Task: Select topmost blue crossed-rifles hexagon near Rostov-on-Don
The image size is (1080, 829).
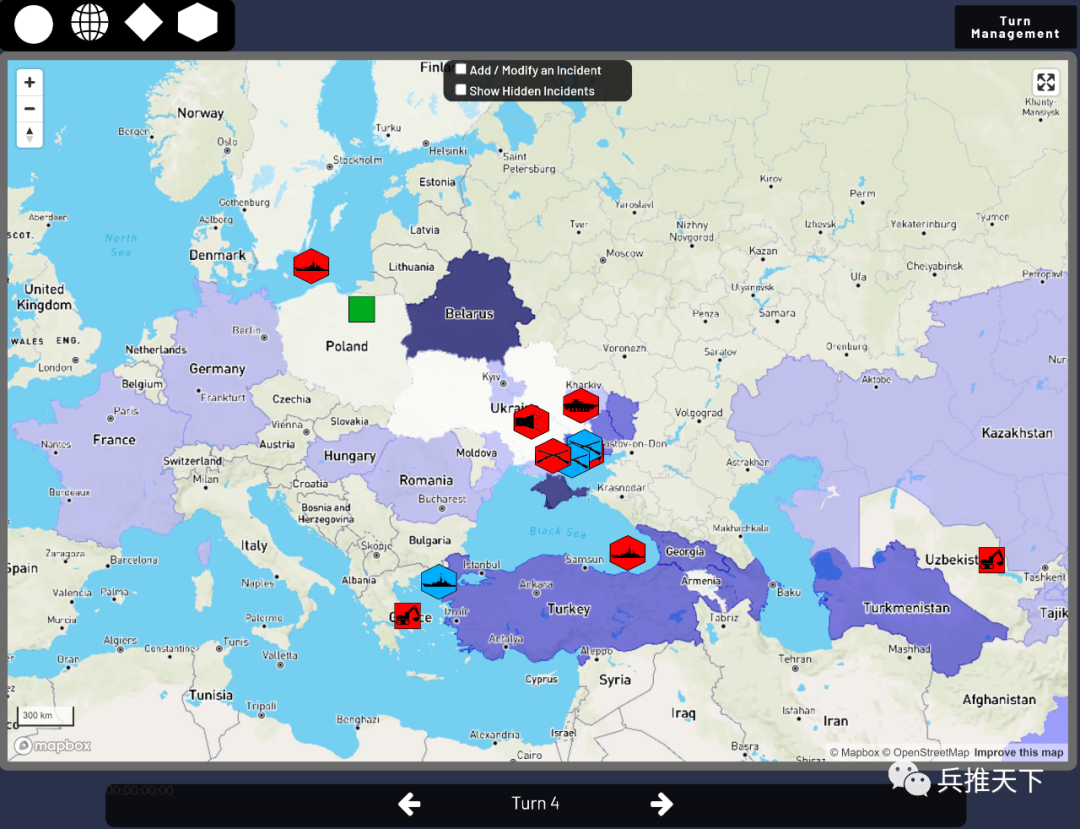Action: click(586, 445)
